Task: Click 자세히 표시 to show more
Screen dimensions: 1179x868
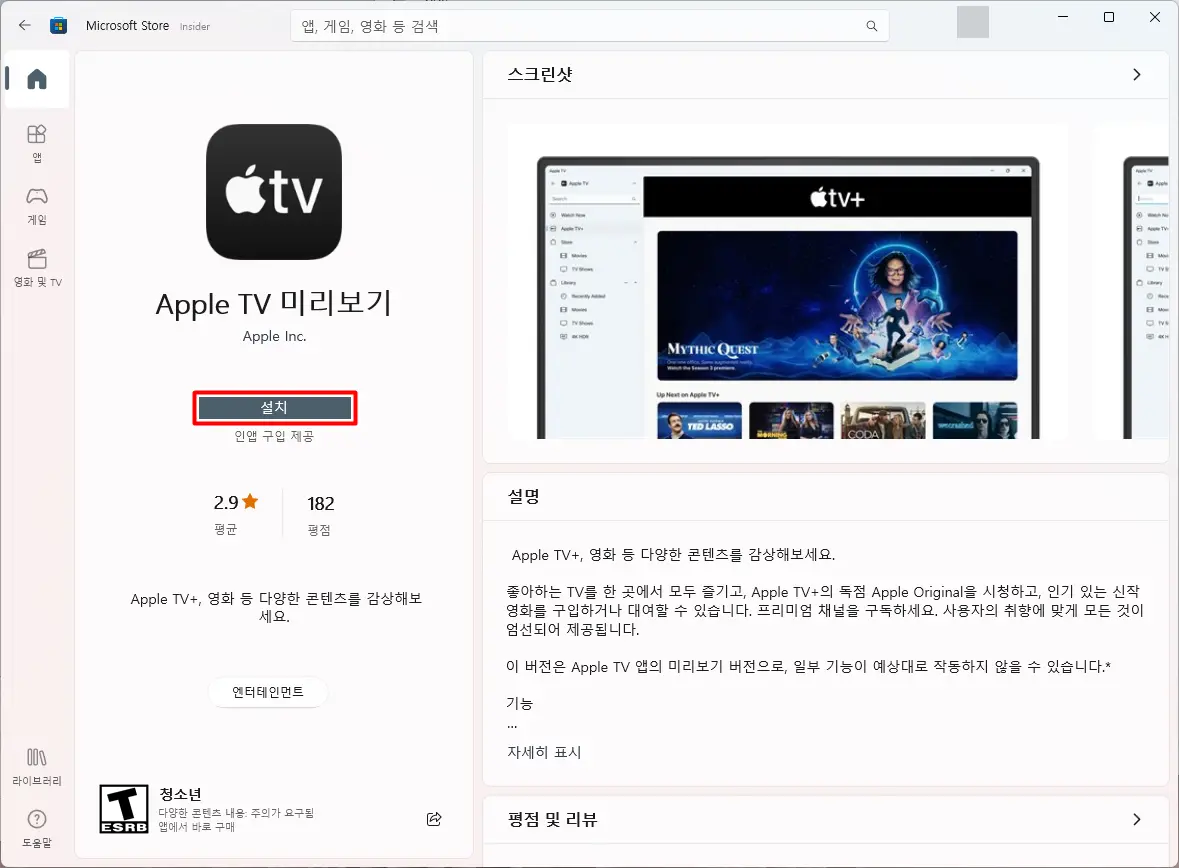Action: pos(544,752)
